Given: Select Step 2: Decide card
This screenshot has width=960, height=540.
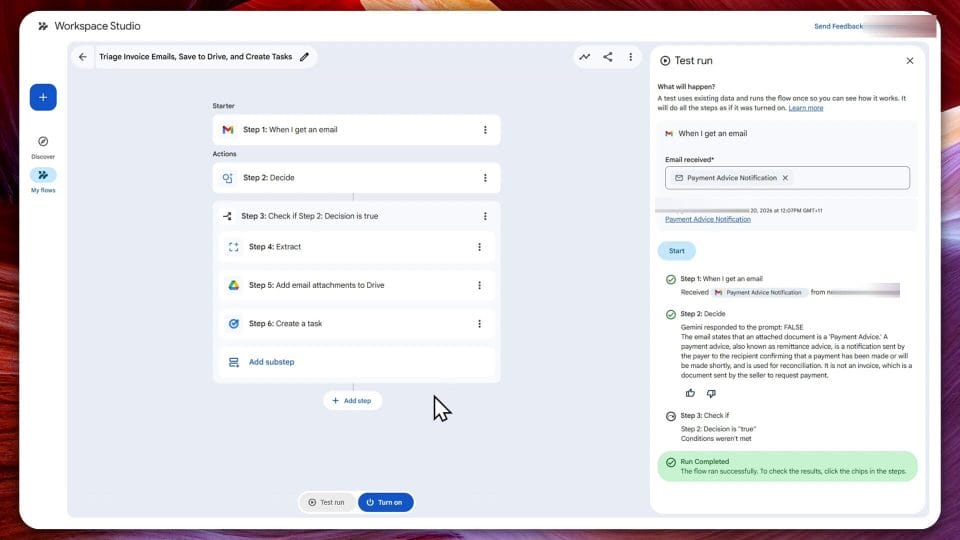Looking at the screenshot, I should [x=356, y=178].
